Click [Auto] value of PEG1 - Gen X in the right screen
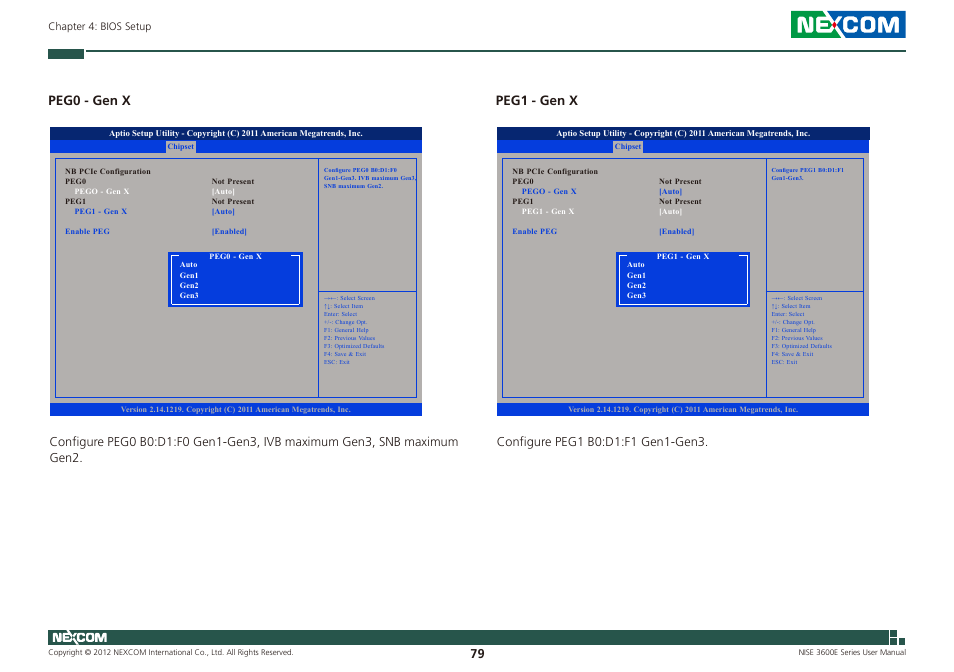 [670, 212]
